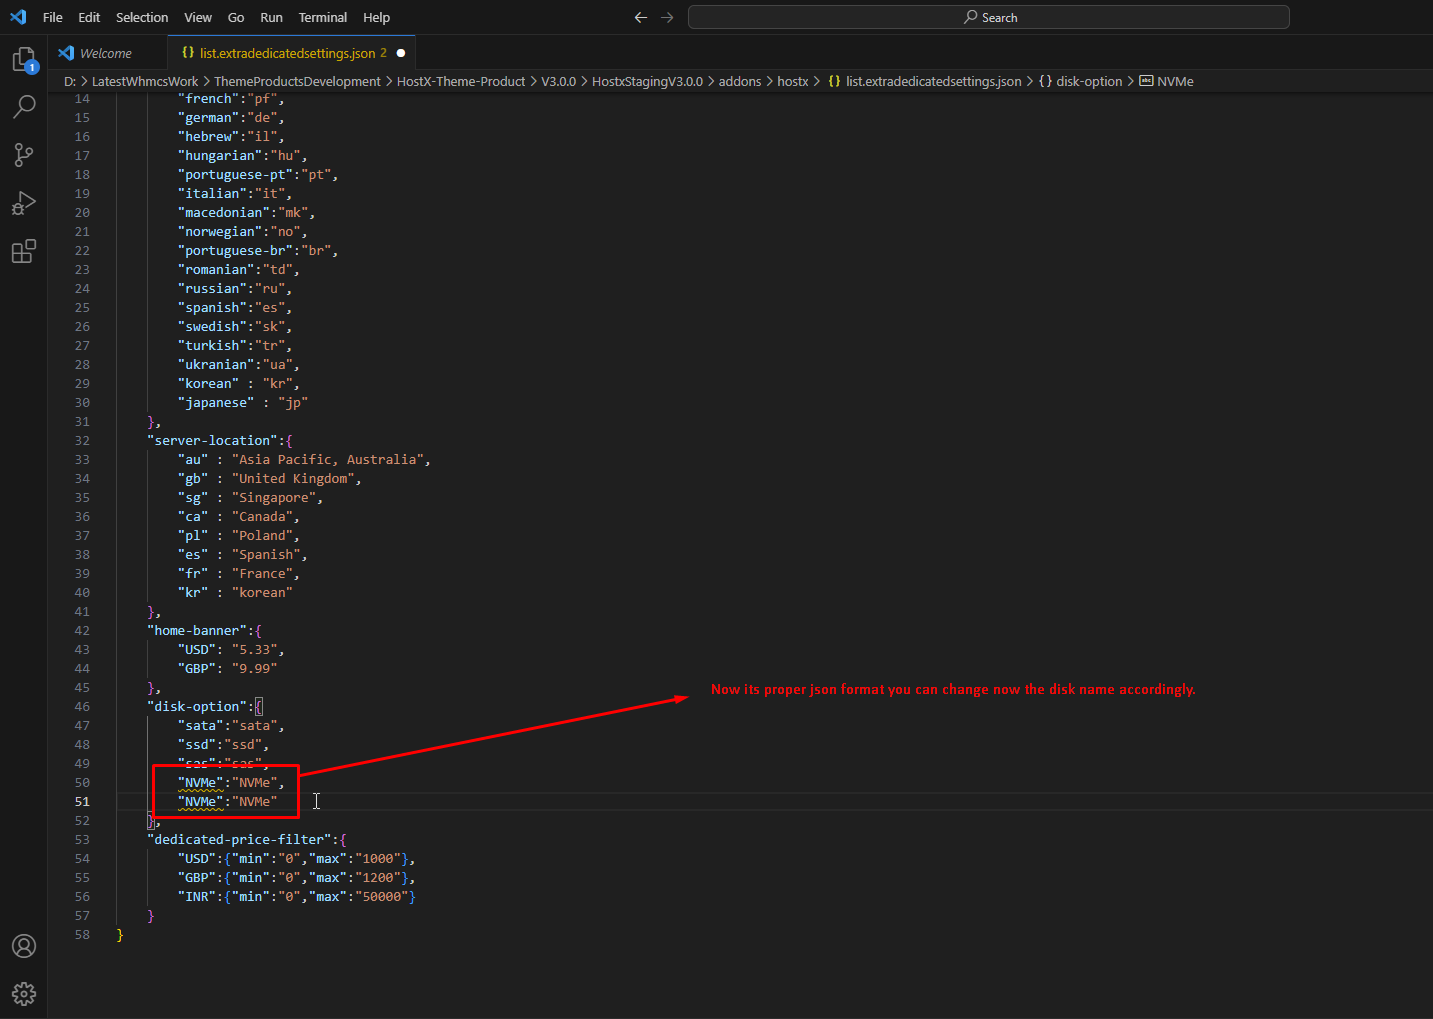This screenshot has width=1433, height=1019.
Task: Switch to the Welcome tab
Action: [x=105, y=53]
